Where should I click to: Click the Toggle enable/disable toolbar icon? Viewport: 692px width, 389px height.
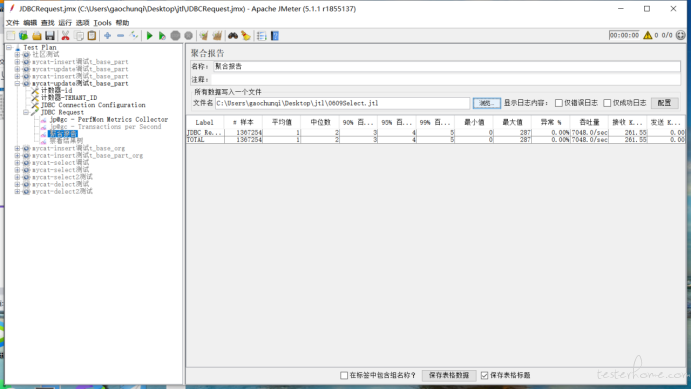(134, 36)
